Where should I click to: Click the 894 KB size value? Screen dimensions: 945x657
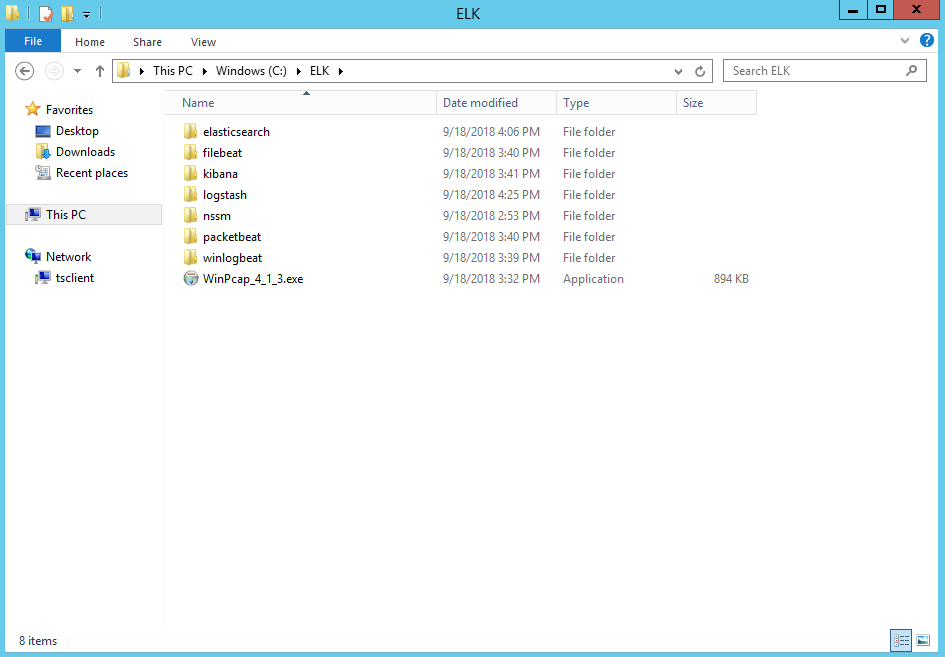731,278
